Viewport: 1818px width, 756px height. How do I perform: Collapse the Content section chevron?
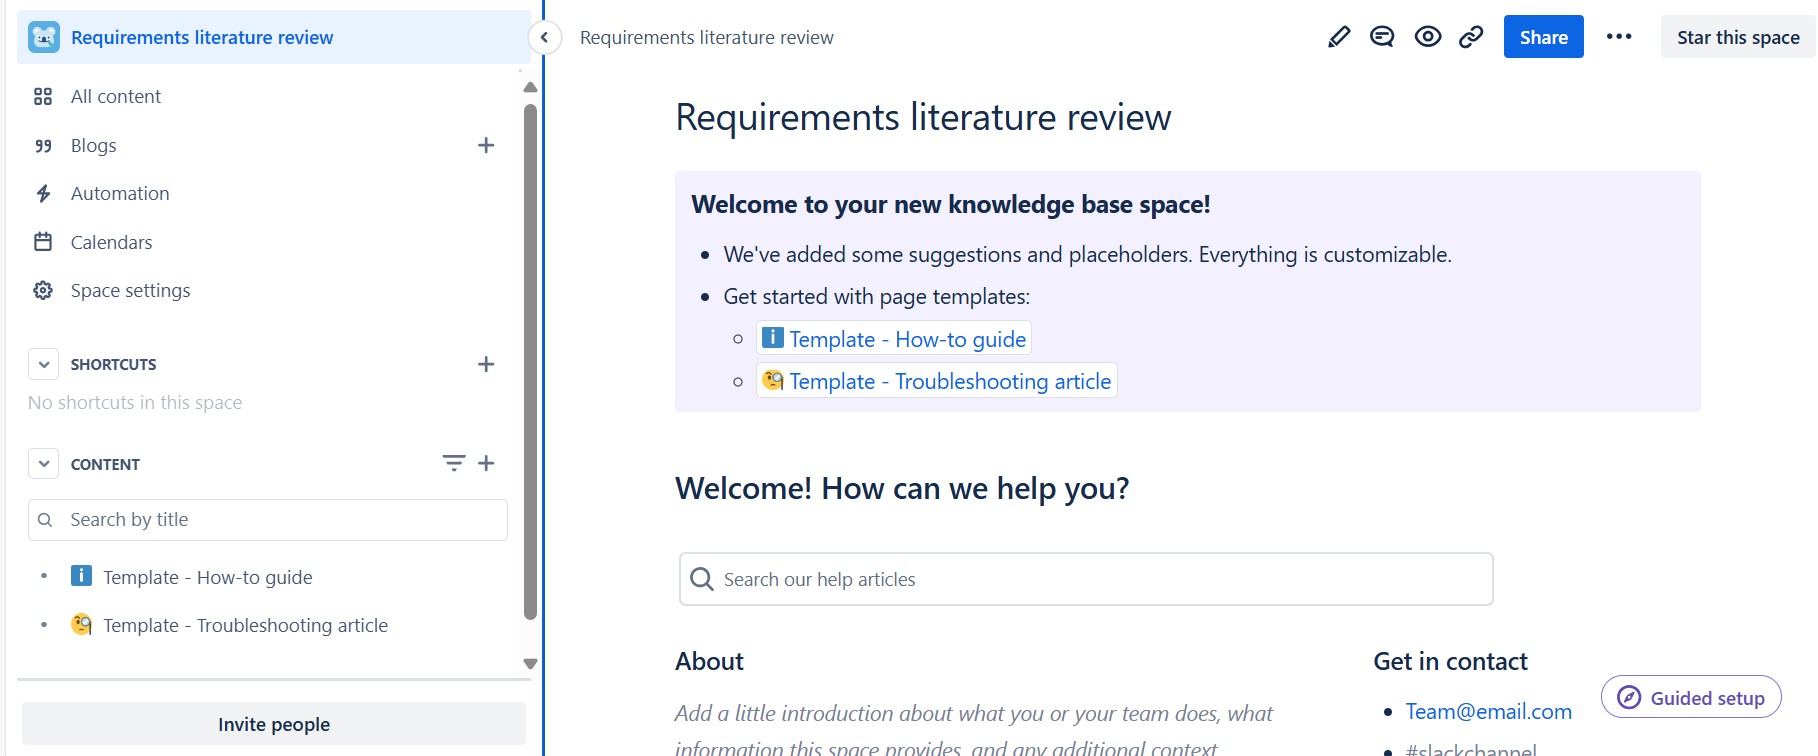pyautogui.click(x=44, y=464)
